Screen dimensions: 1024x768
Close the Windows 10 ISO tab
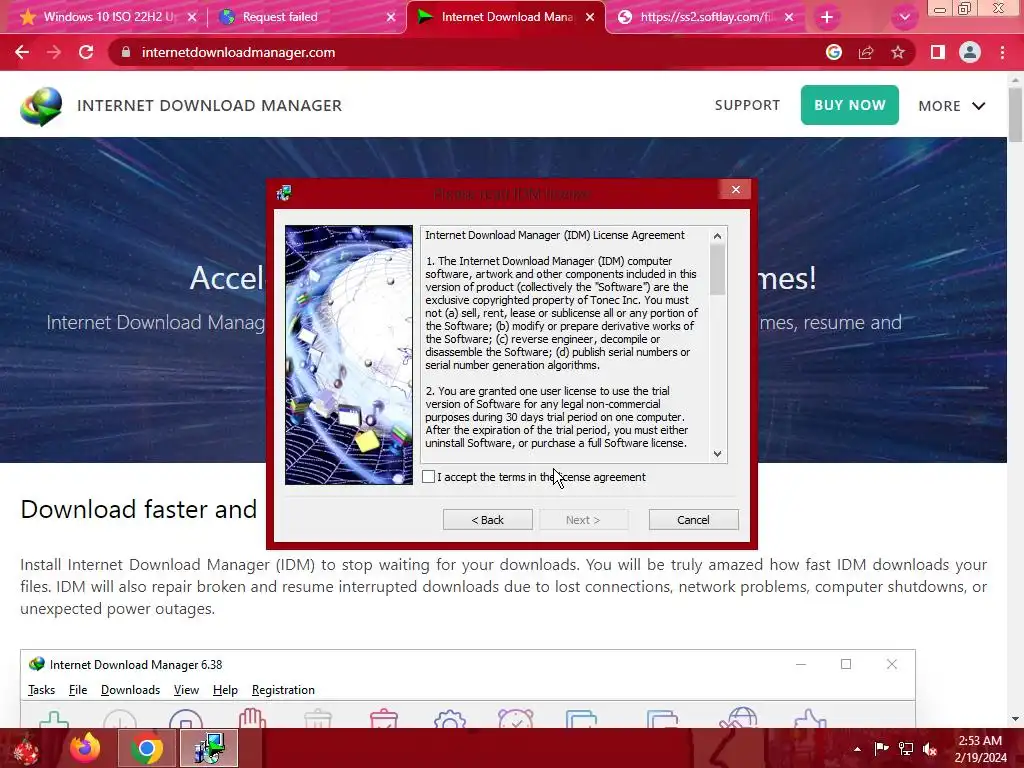point(191,18)
